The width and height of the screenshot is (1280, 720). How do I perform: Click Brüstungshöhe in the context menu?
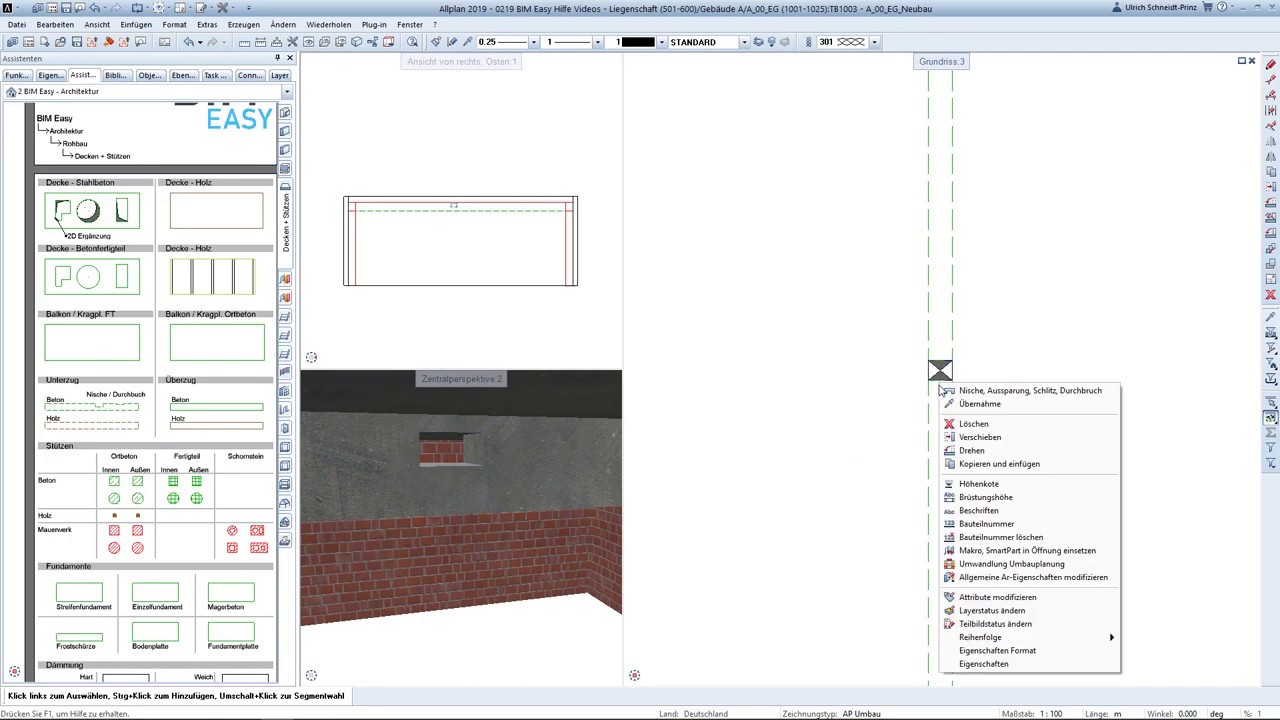985,497
